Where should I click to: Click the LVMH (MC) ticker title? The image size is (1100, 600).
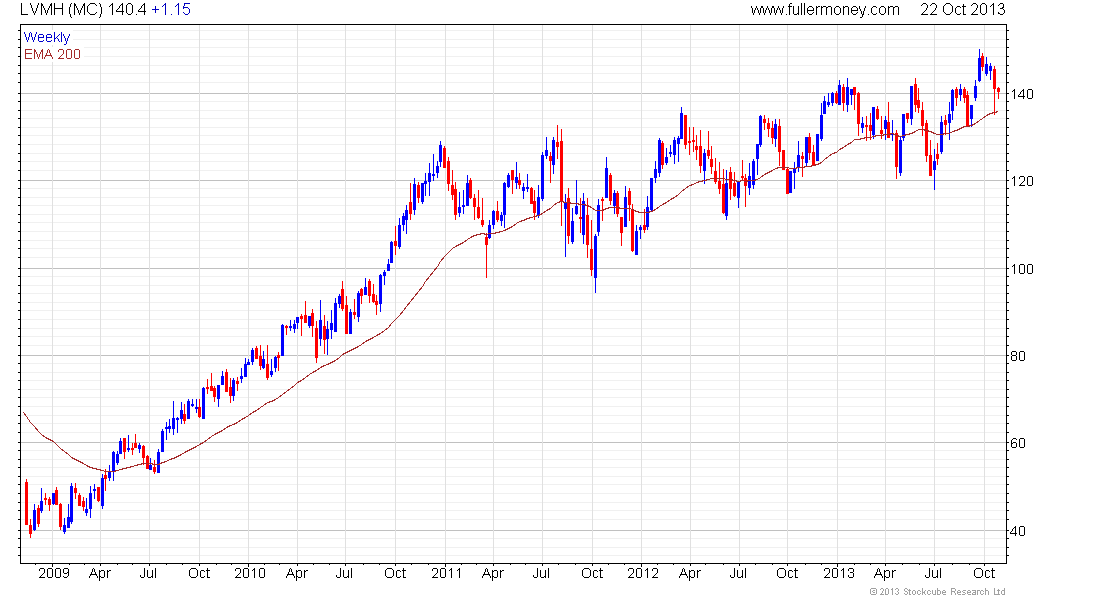point(62,10)
